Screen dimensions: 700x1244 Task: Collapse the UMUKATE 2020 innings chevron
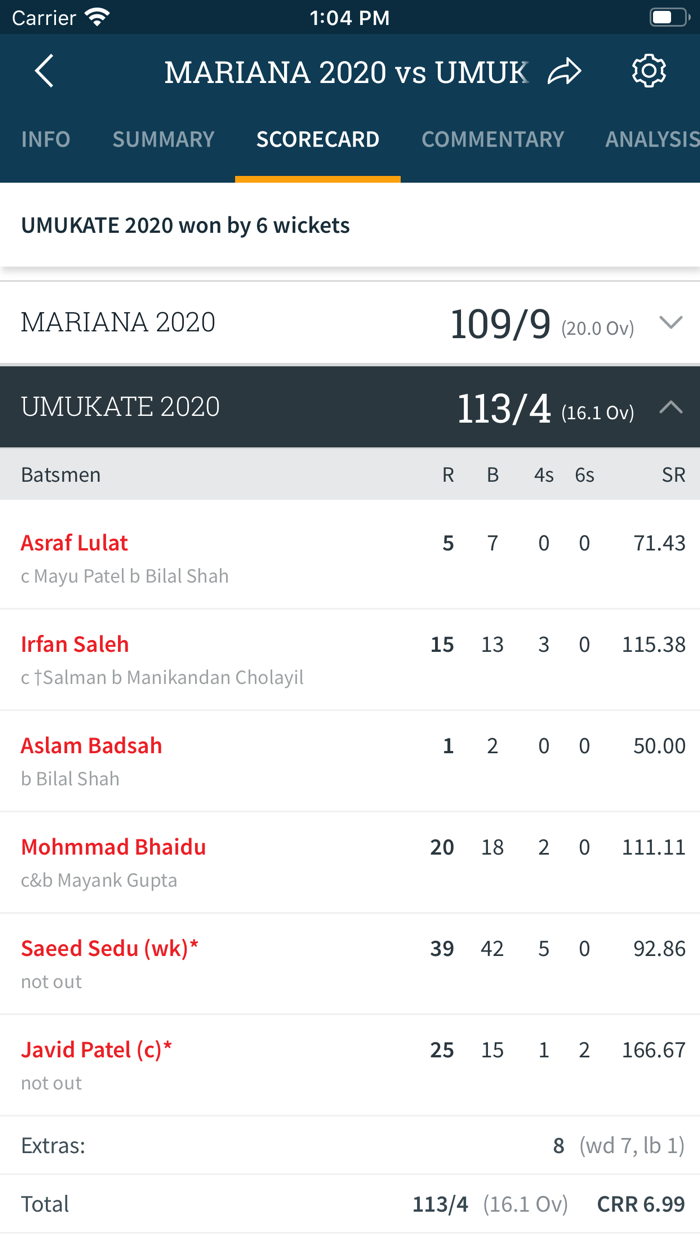pos(671,407)
